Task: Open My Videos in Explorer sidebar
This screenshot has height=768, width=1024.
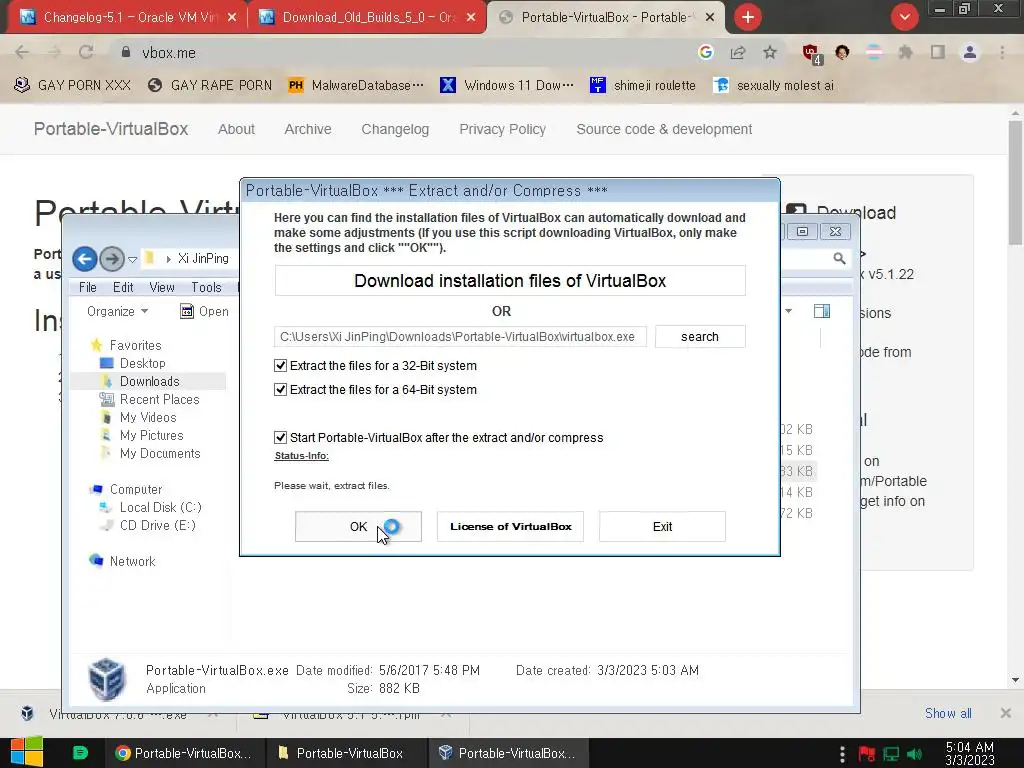Action: (x=148, y=417)
